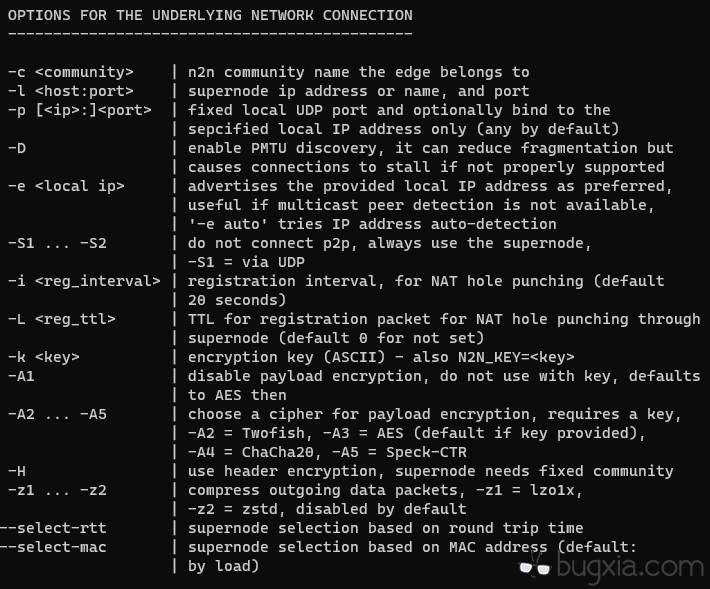Screen dimensions: 710x589
Task: Click the glasses logo in the watermark
Action: coord(535,567)
